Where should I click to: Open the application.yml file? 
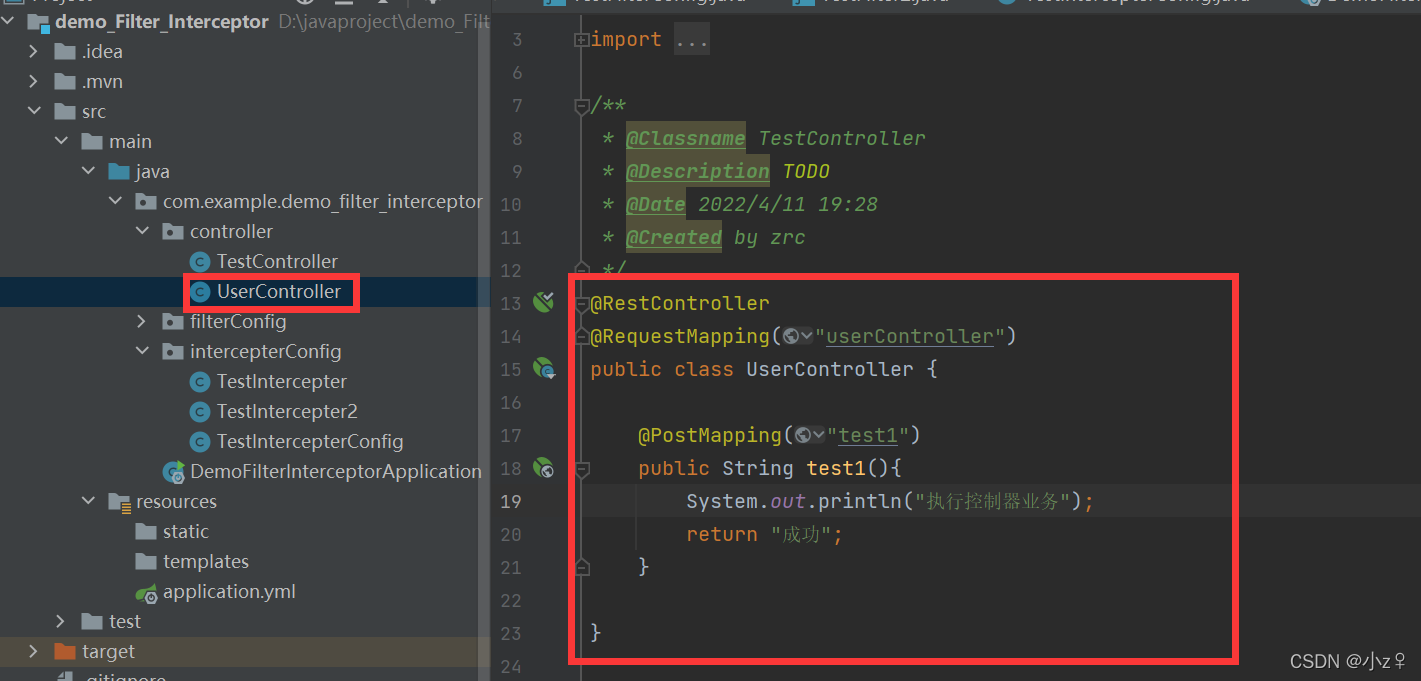(229, 592)
